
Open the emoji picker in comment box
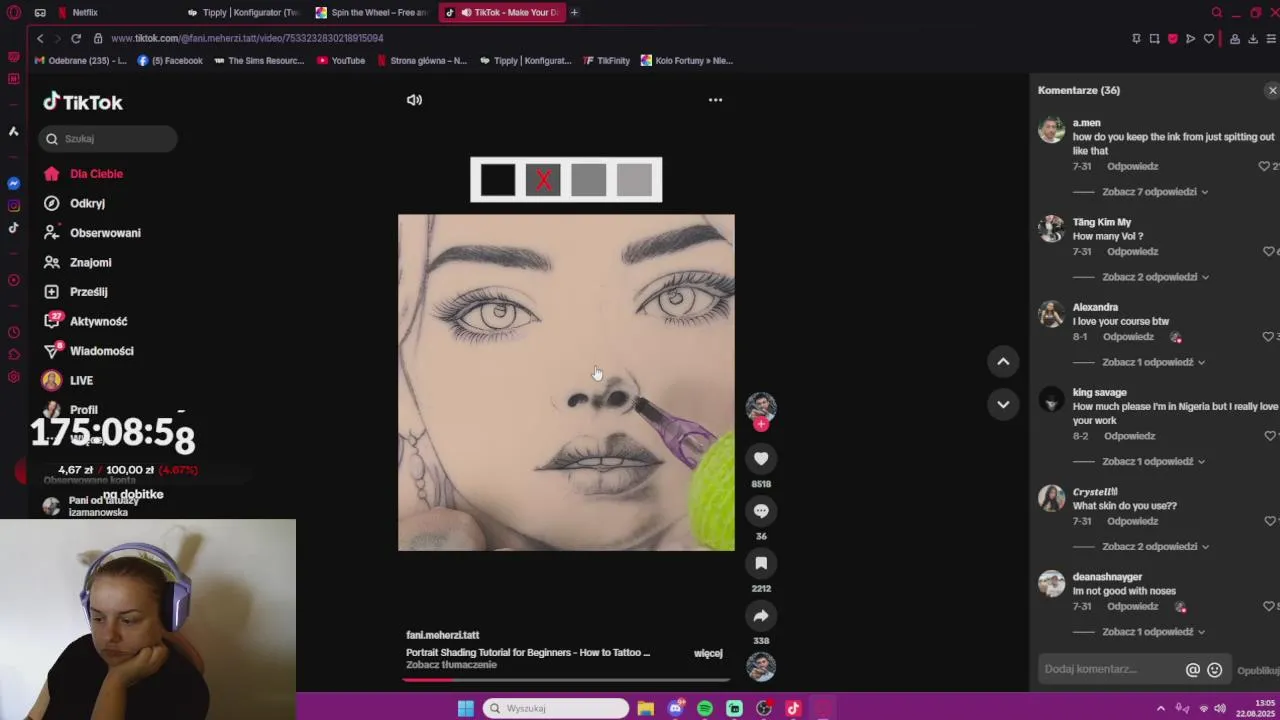(x=1214, y=670)
